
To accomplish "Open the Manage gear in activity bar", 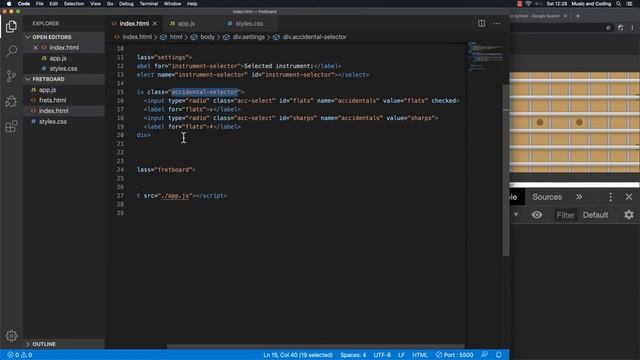I will click(x=11, y=336).
